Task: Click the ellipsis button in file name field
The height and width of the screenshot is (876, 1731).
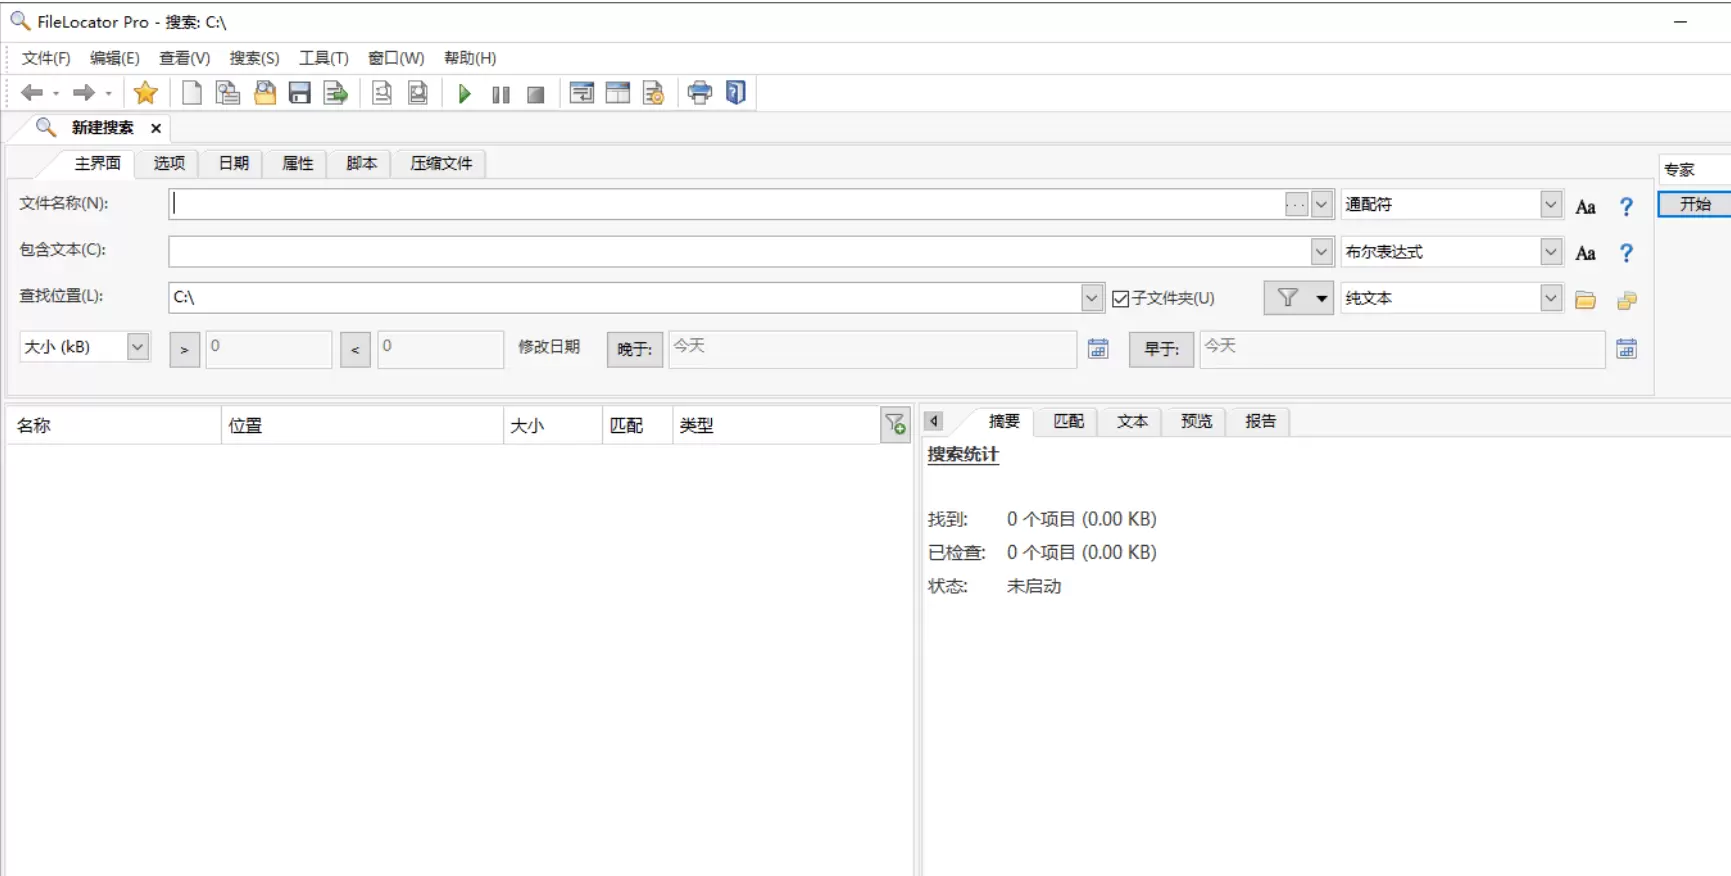Action: pyautogui.click(x=1296, y=204)
